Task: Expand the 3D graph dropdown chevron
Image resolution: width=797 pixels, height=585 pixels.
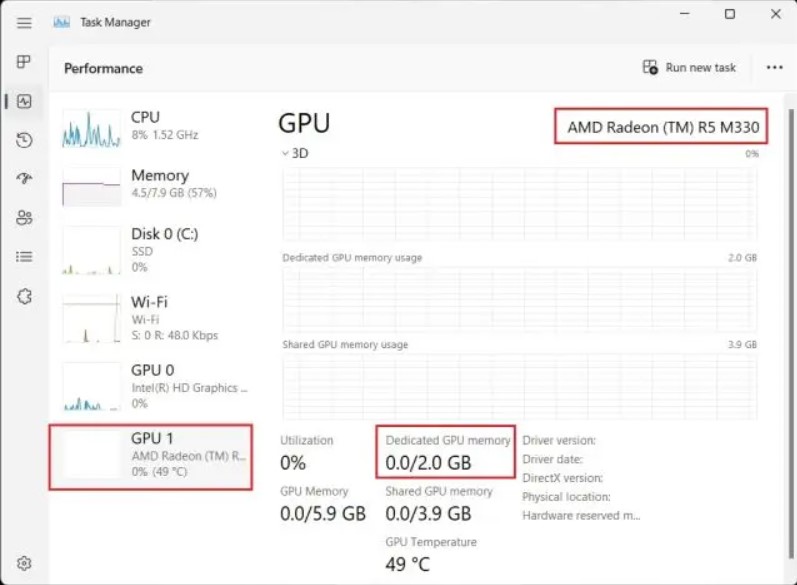Action: [286, 153]
